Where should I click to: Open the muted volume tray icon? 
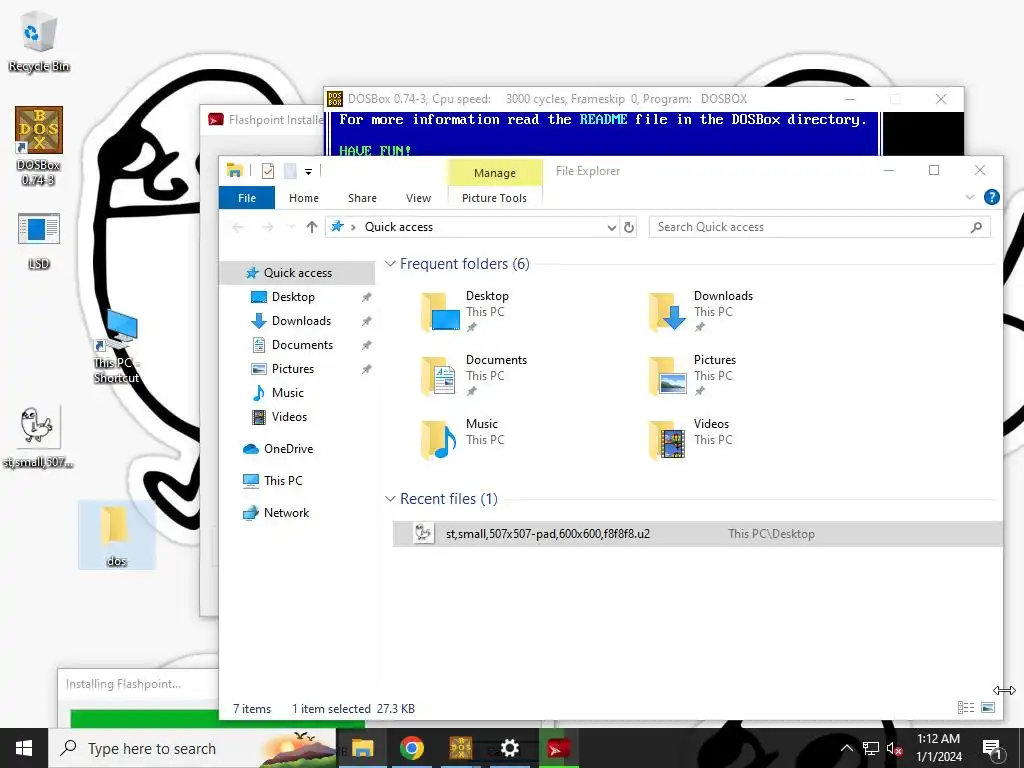pyautogui.click(x=894, y=748)
